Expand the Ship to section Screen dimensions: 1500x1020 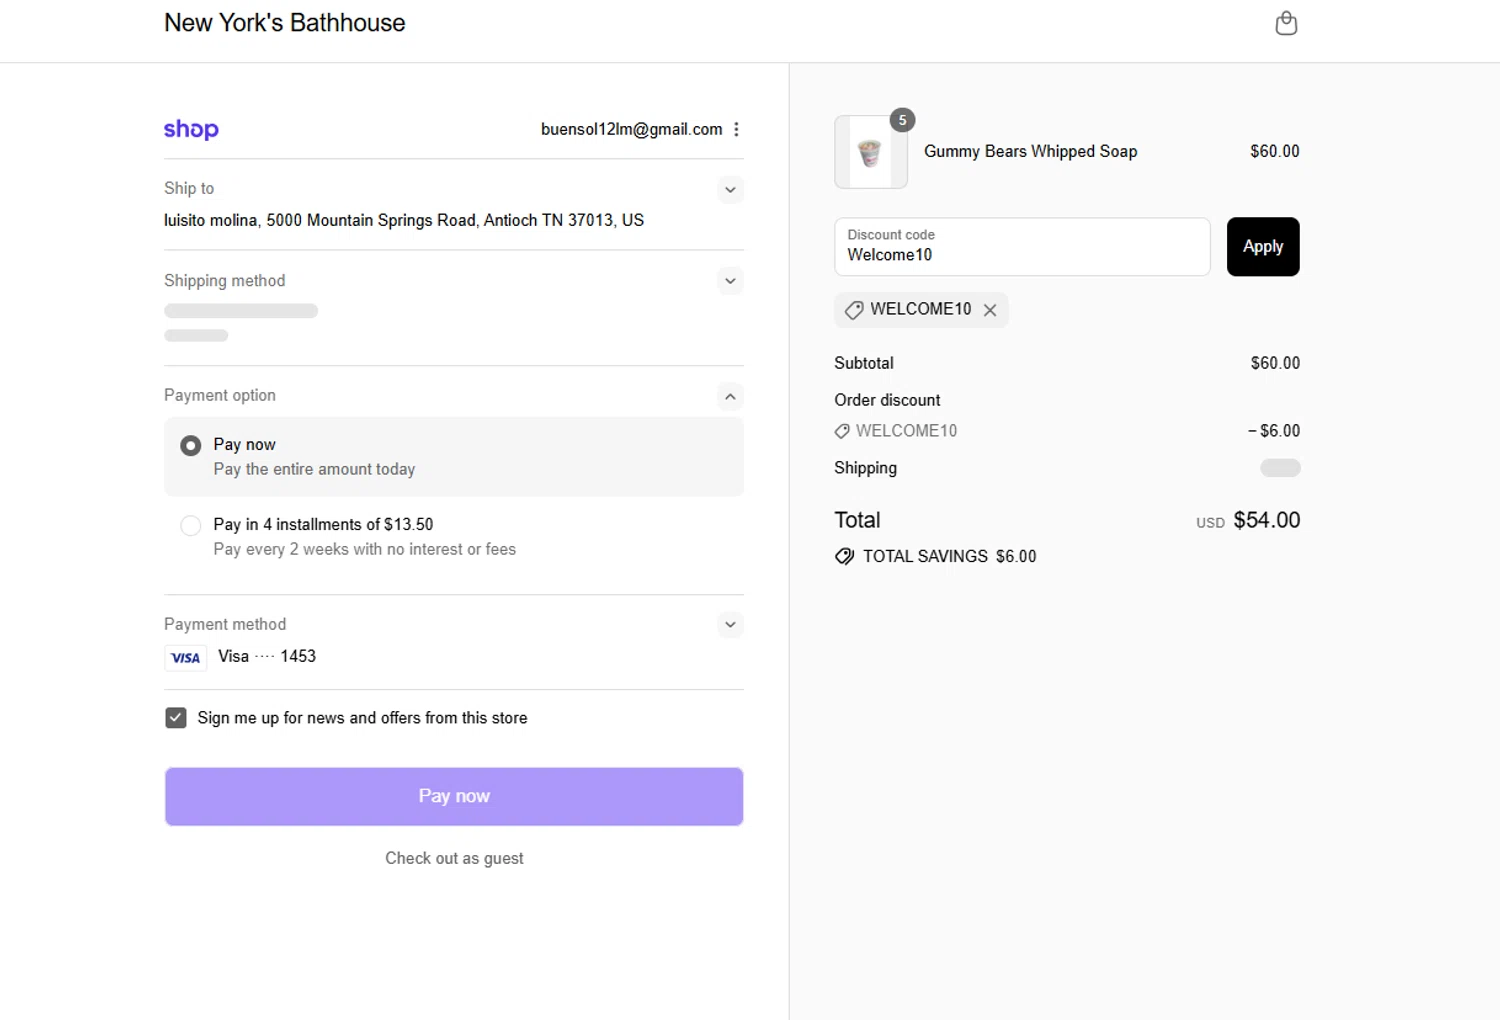730,190
